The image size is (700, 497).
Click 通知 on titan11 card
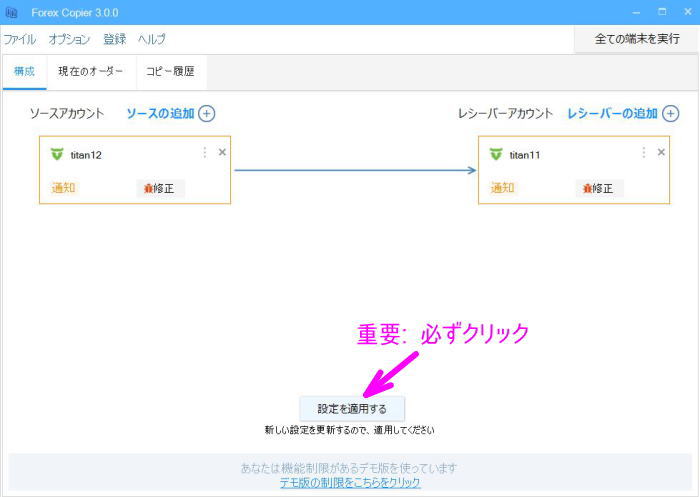[x=503, y=188]
